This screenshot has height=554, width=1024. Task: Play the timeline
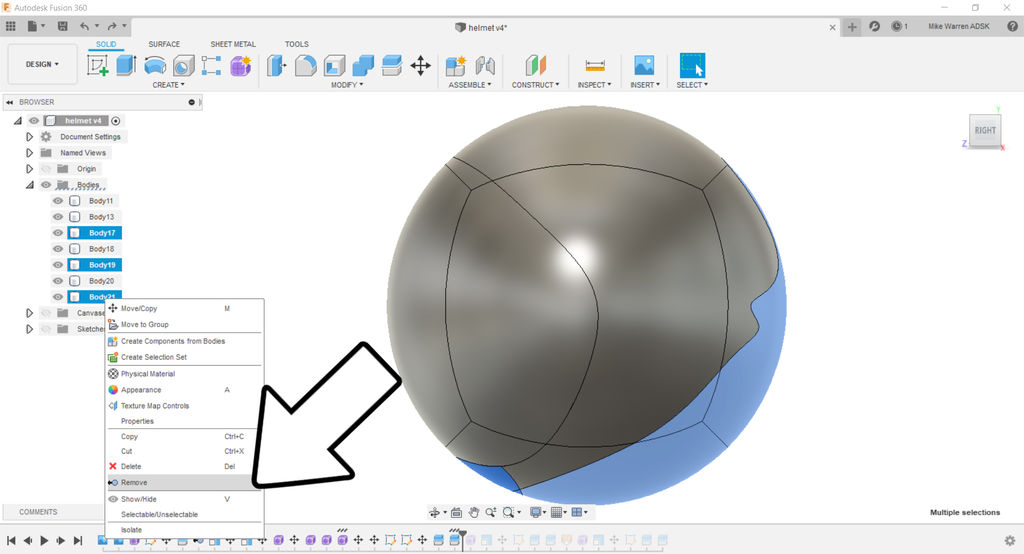[x=44, y=540]
